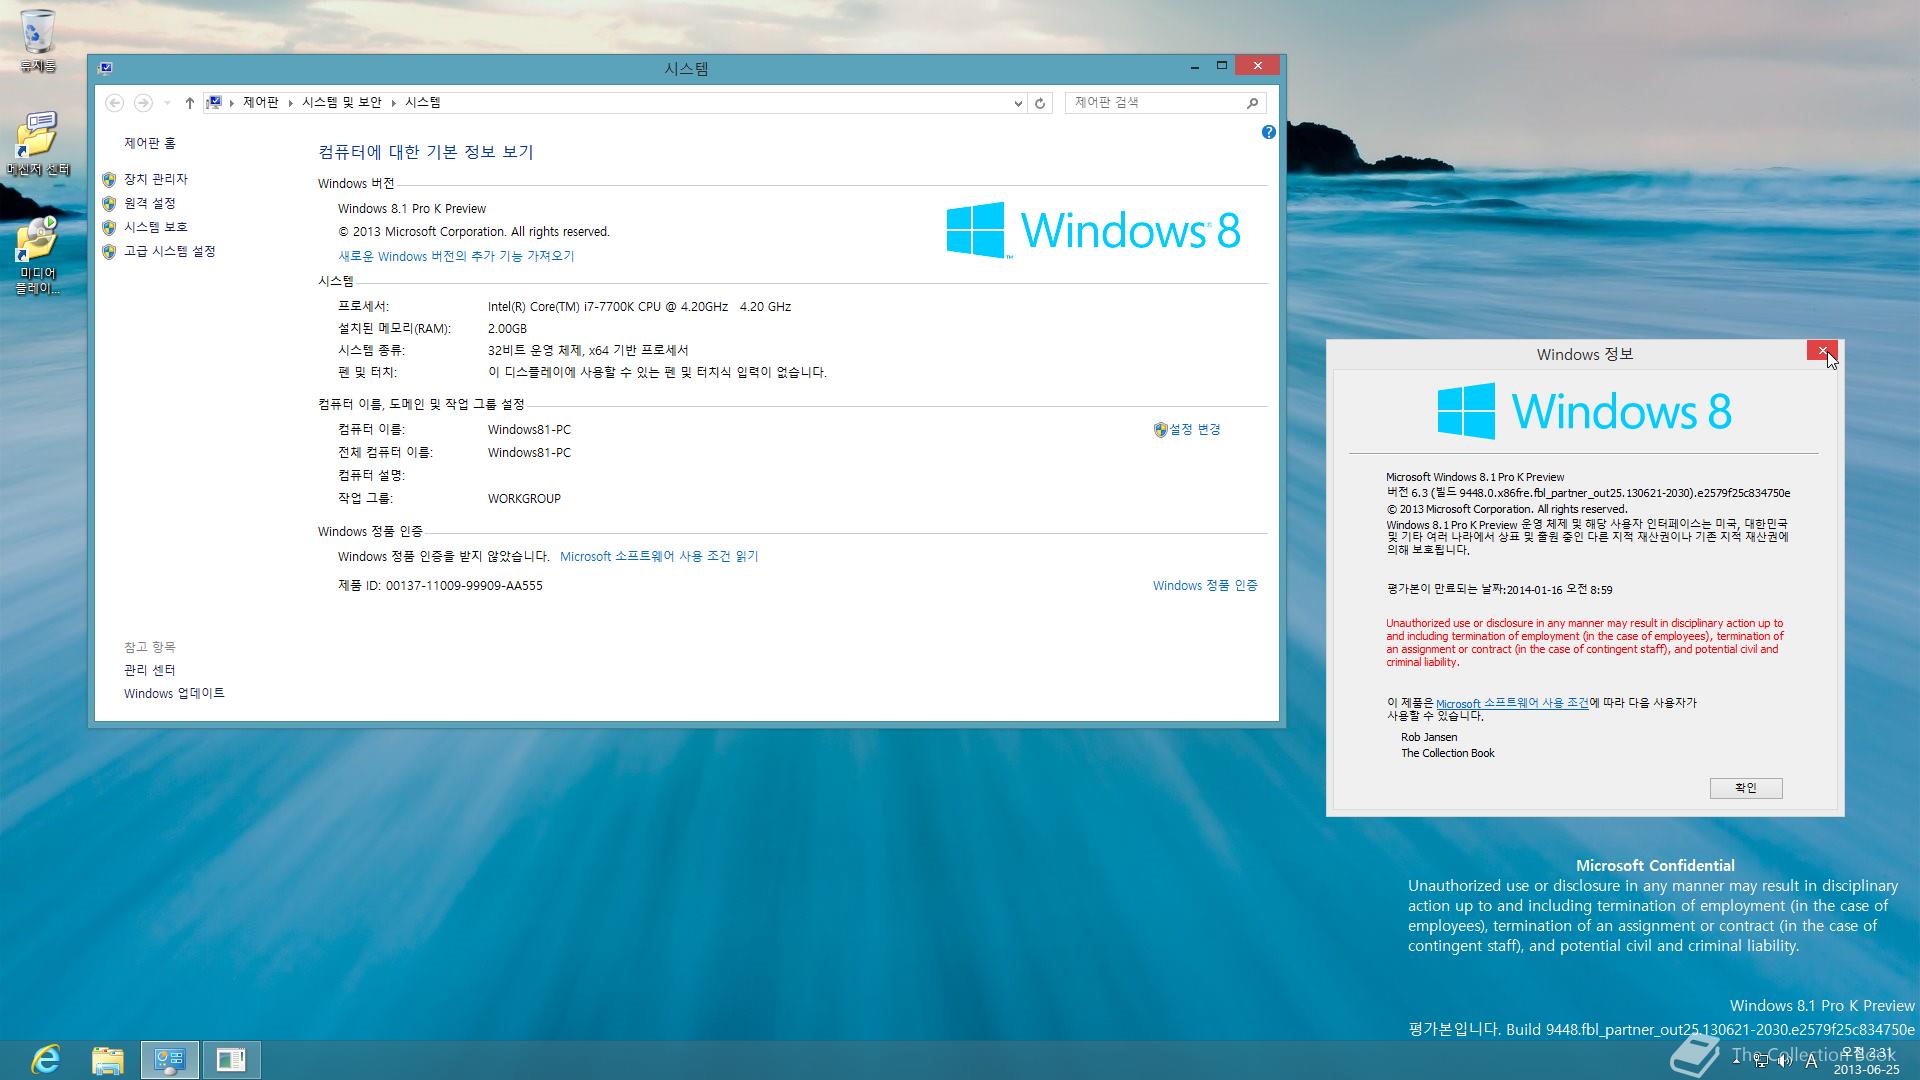Click System window title bar icon
The height and width of the screenshot is (1080, 1920).
(x=105, y=68)
